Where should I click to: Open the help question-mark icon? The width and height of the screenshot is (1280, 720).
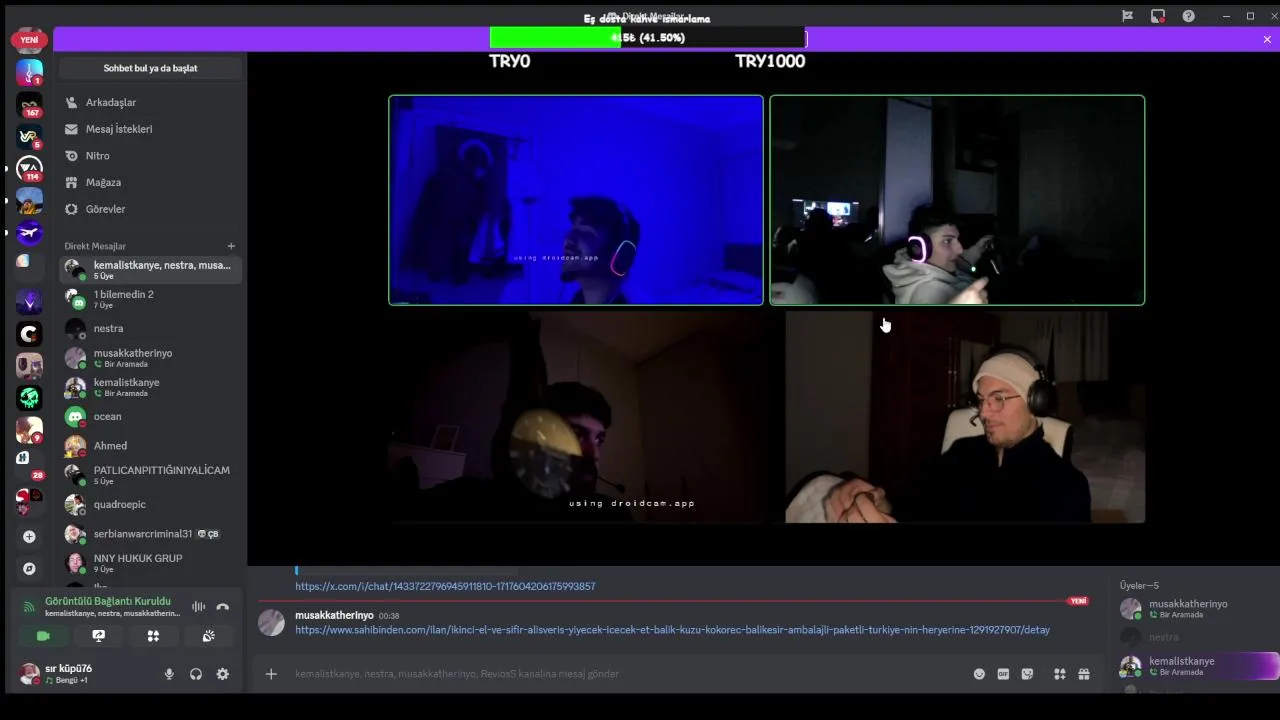(x=1188, y=16)
